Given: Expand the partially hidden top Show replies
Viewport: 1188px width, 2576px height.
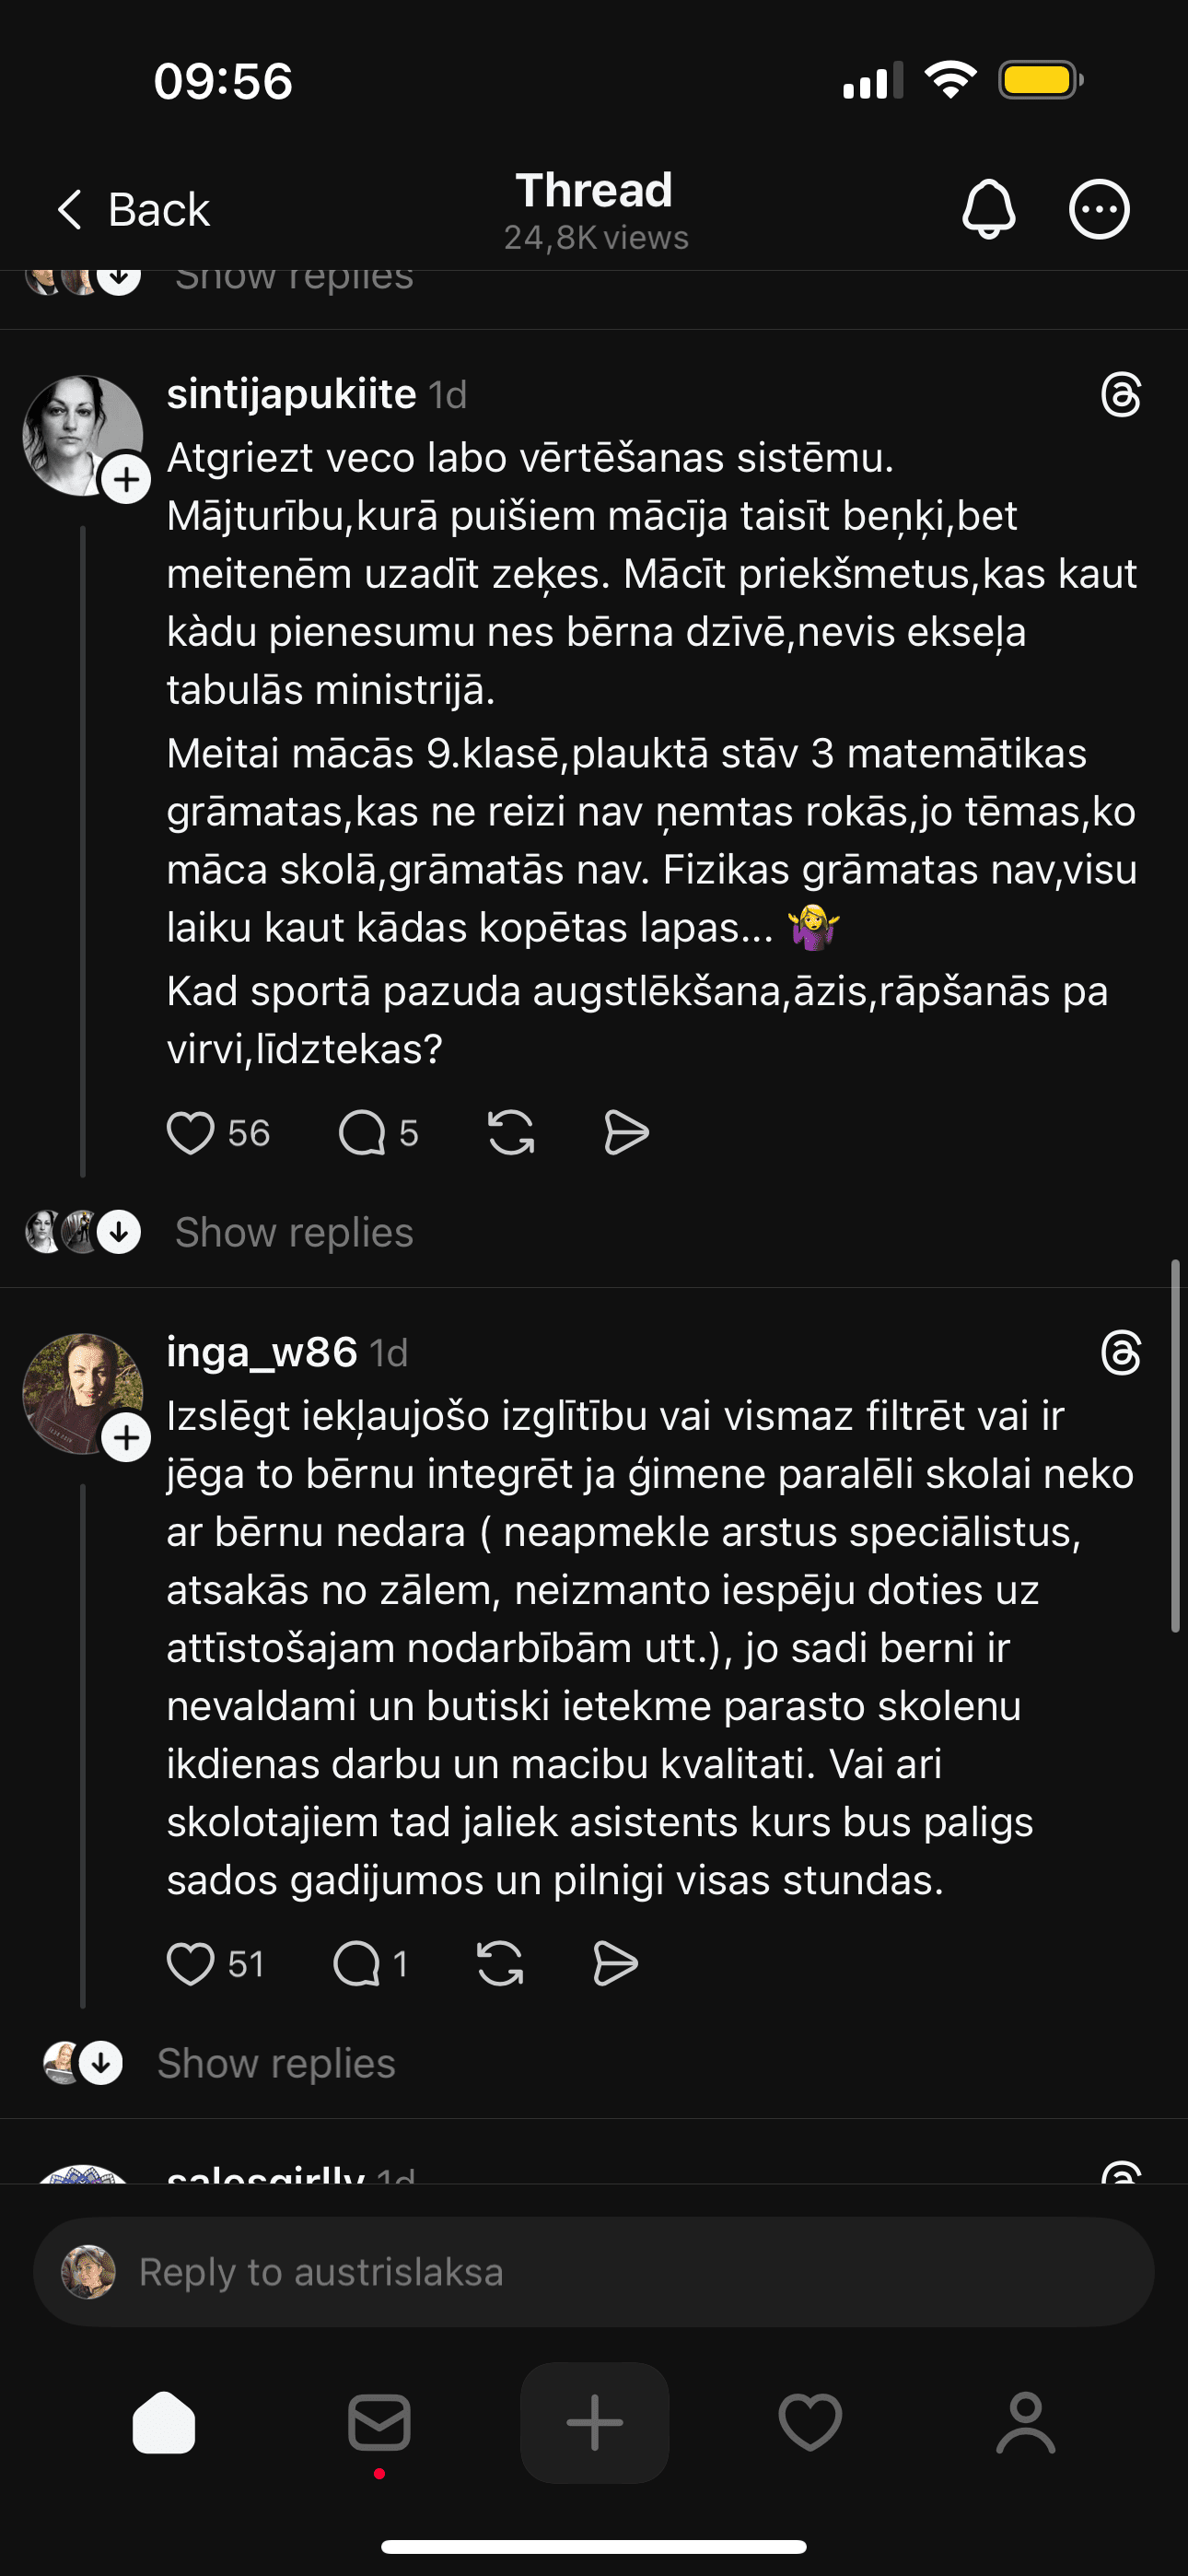Looking at the screenshot, I should 294,278.
